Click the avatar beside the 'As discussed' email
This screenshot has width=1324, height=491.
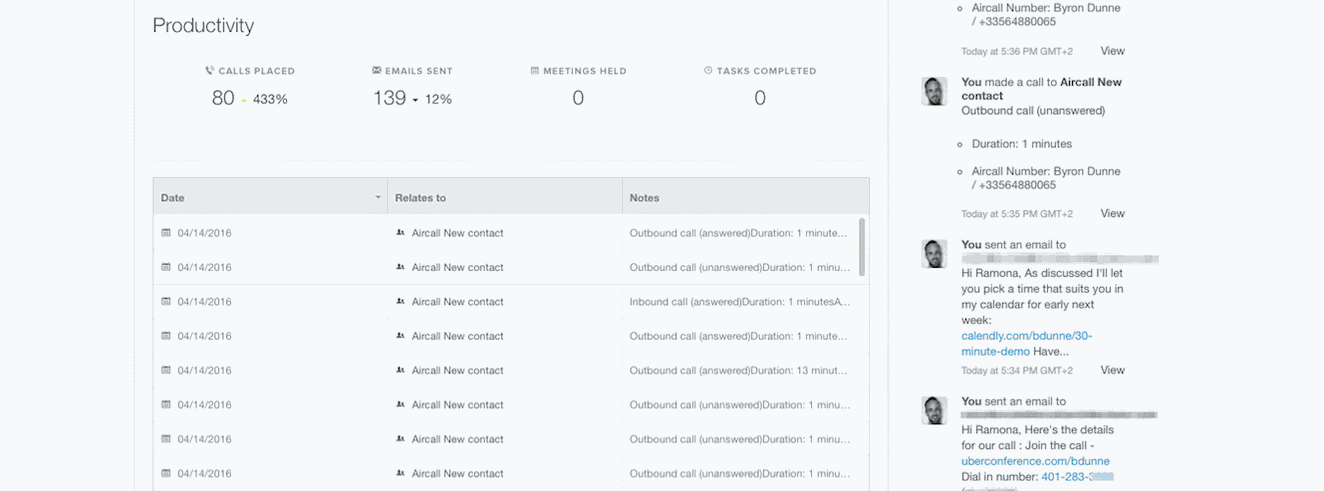pos(934,253)
